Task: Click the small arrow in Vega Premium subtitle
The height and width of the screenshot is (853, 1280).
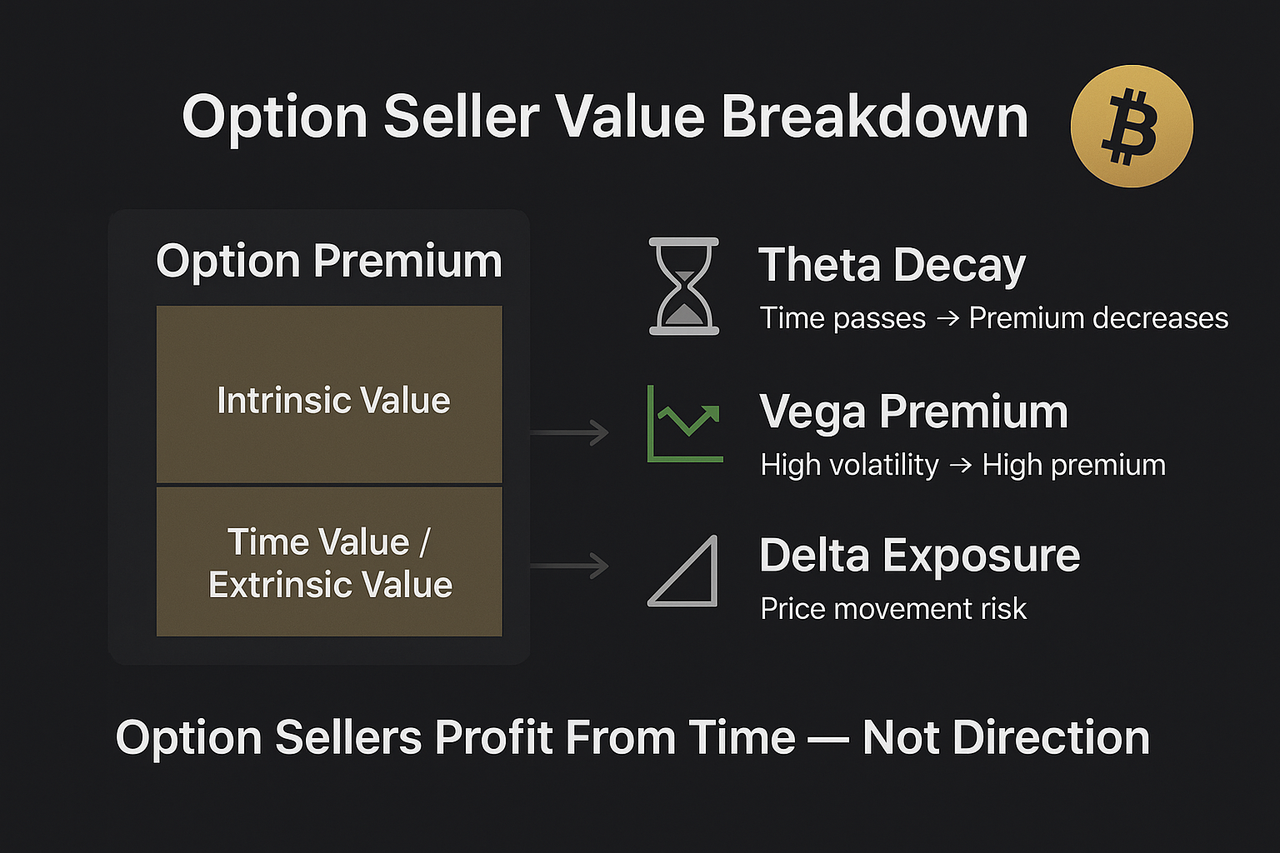Action: [x=960, y=464]
